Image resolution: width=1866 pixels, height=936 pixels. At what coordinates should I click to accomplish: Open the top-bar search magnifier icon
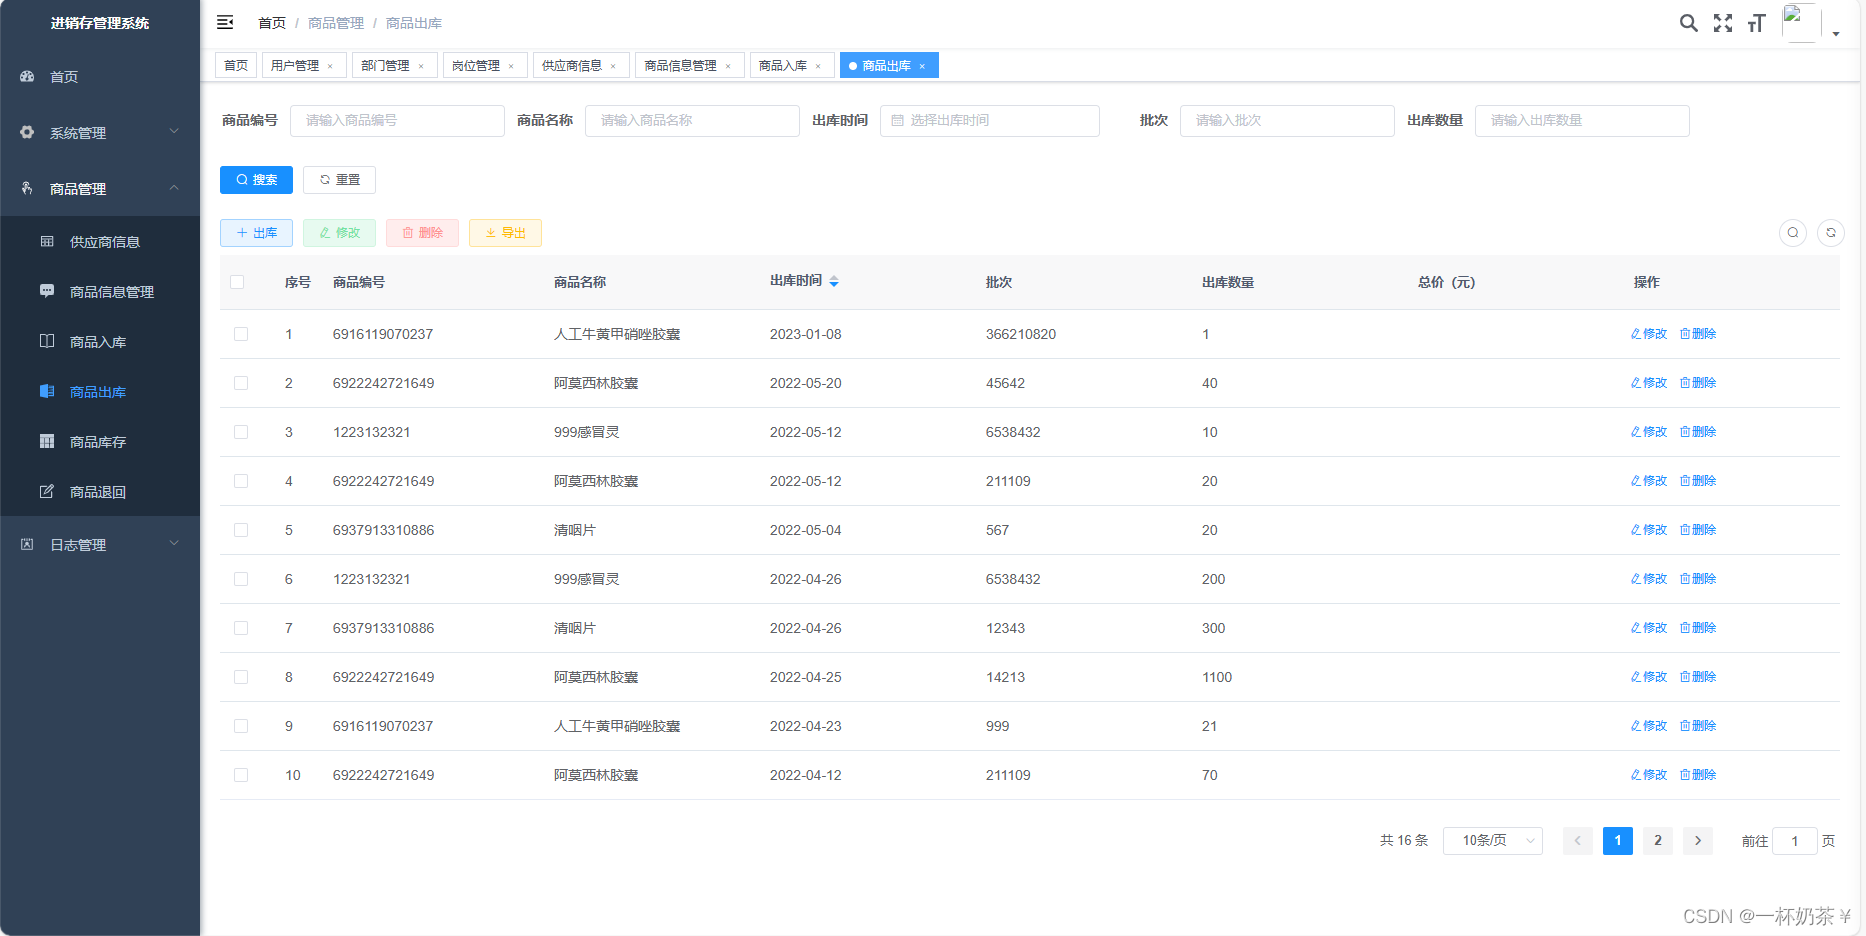click(1688, 23)
